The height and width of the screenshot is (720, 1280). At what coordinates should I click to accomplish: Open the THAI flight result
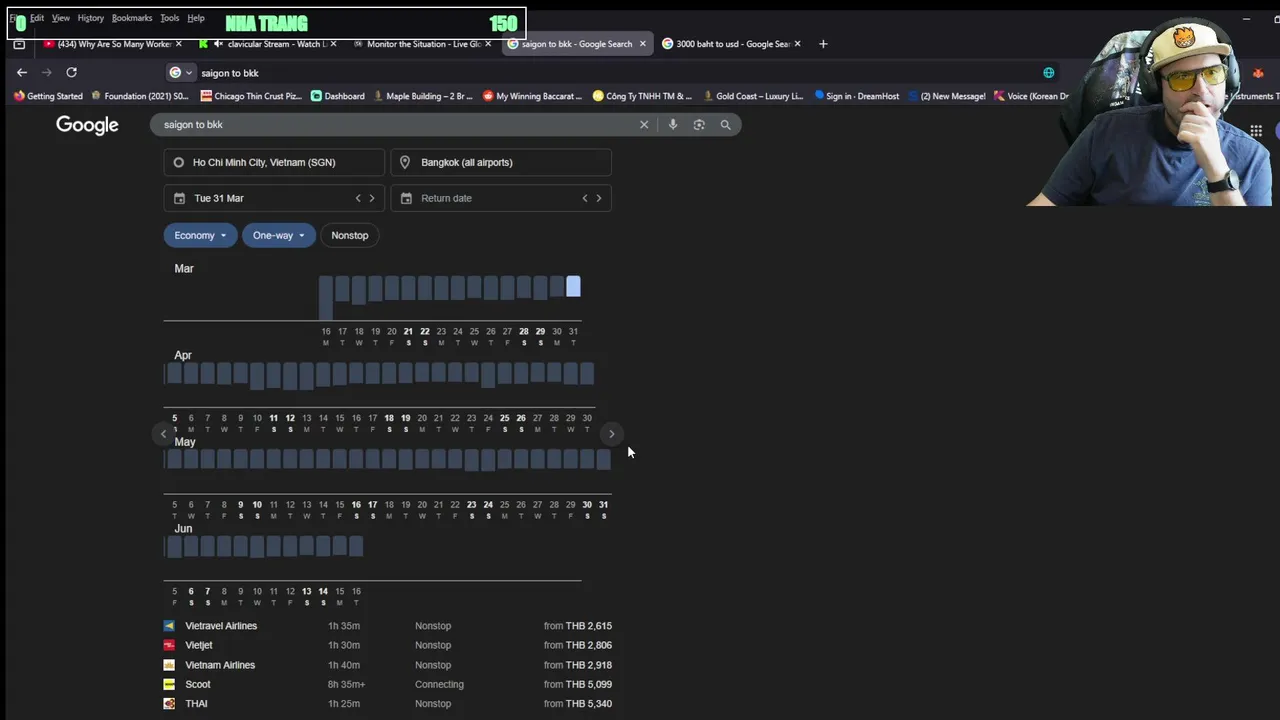coord(388,704)
